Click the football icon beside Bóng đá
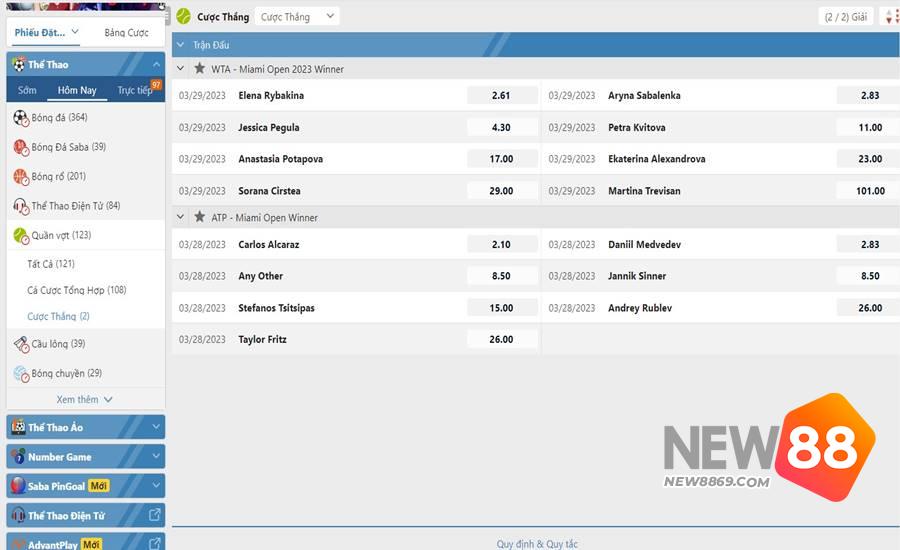The image size is (900, 550). tap(20, 118)
